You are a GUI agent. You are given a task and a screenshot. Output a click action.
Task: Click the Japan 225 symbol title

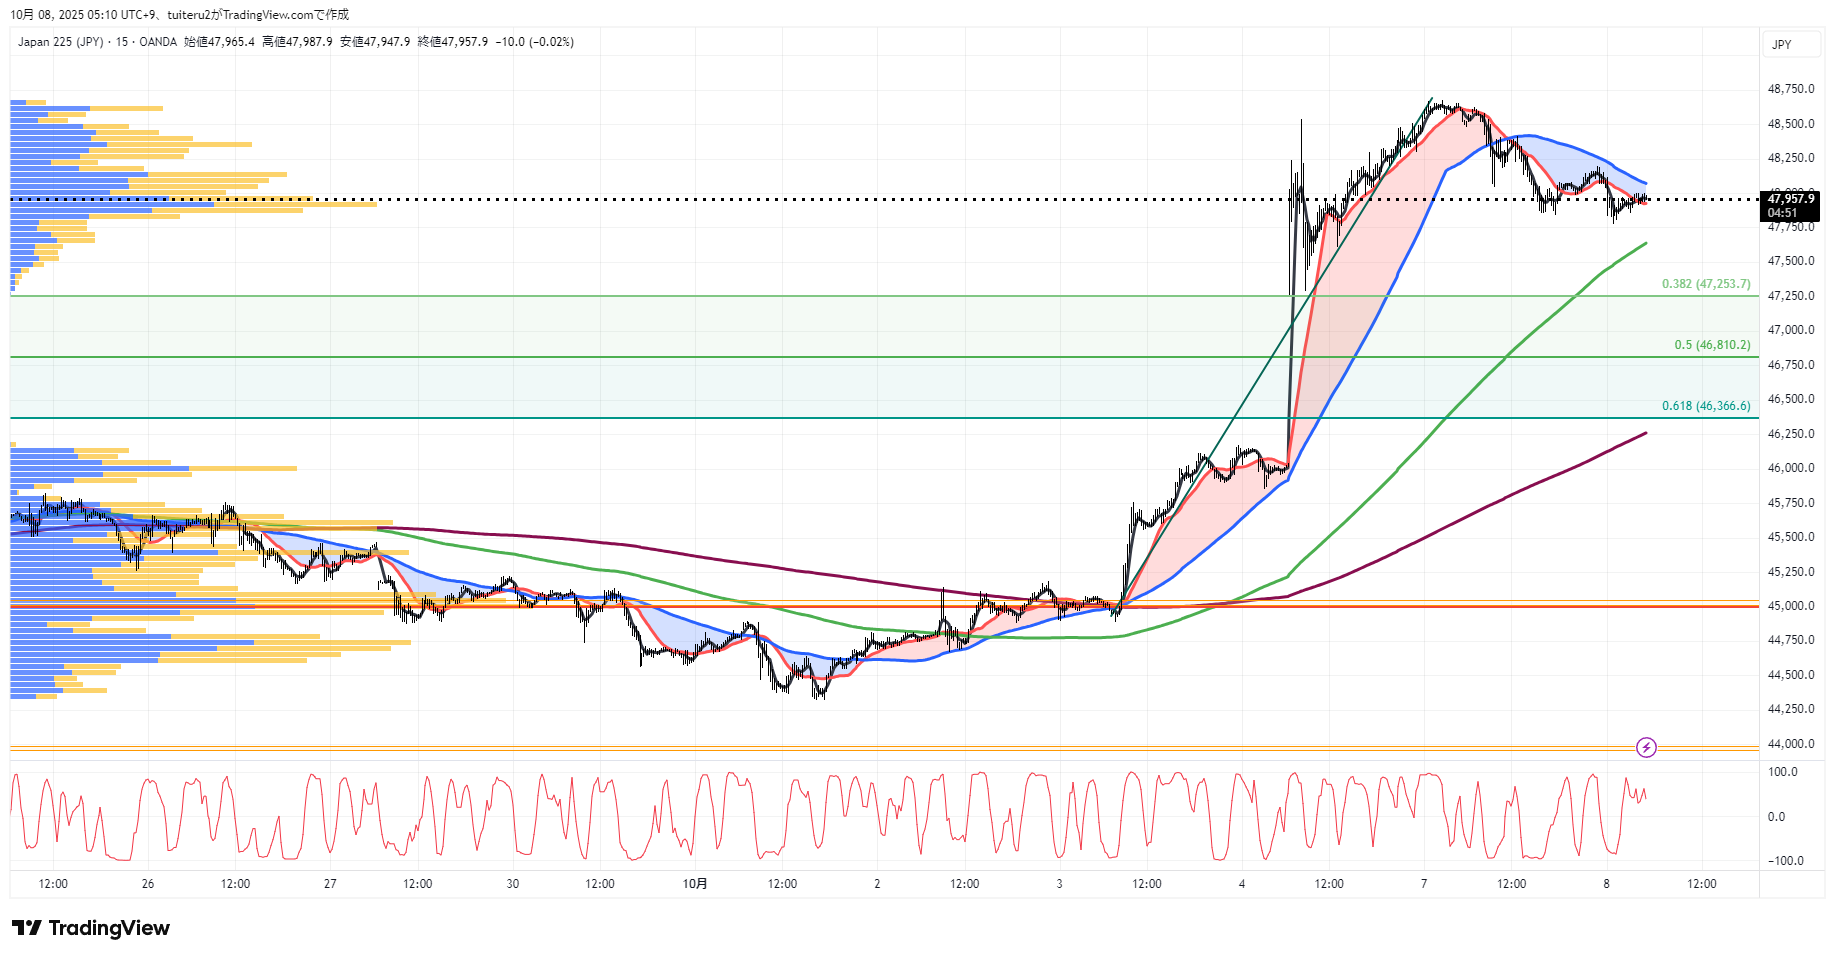(60, 42)
